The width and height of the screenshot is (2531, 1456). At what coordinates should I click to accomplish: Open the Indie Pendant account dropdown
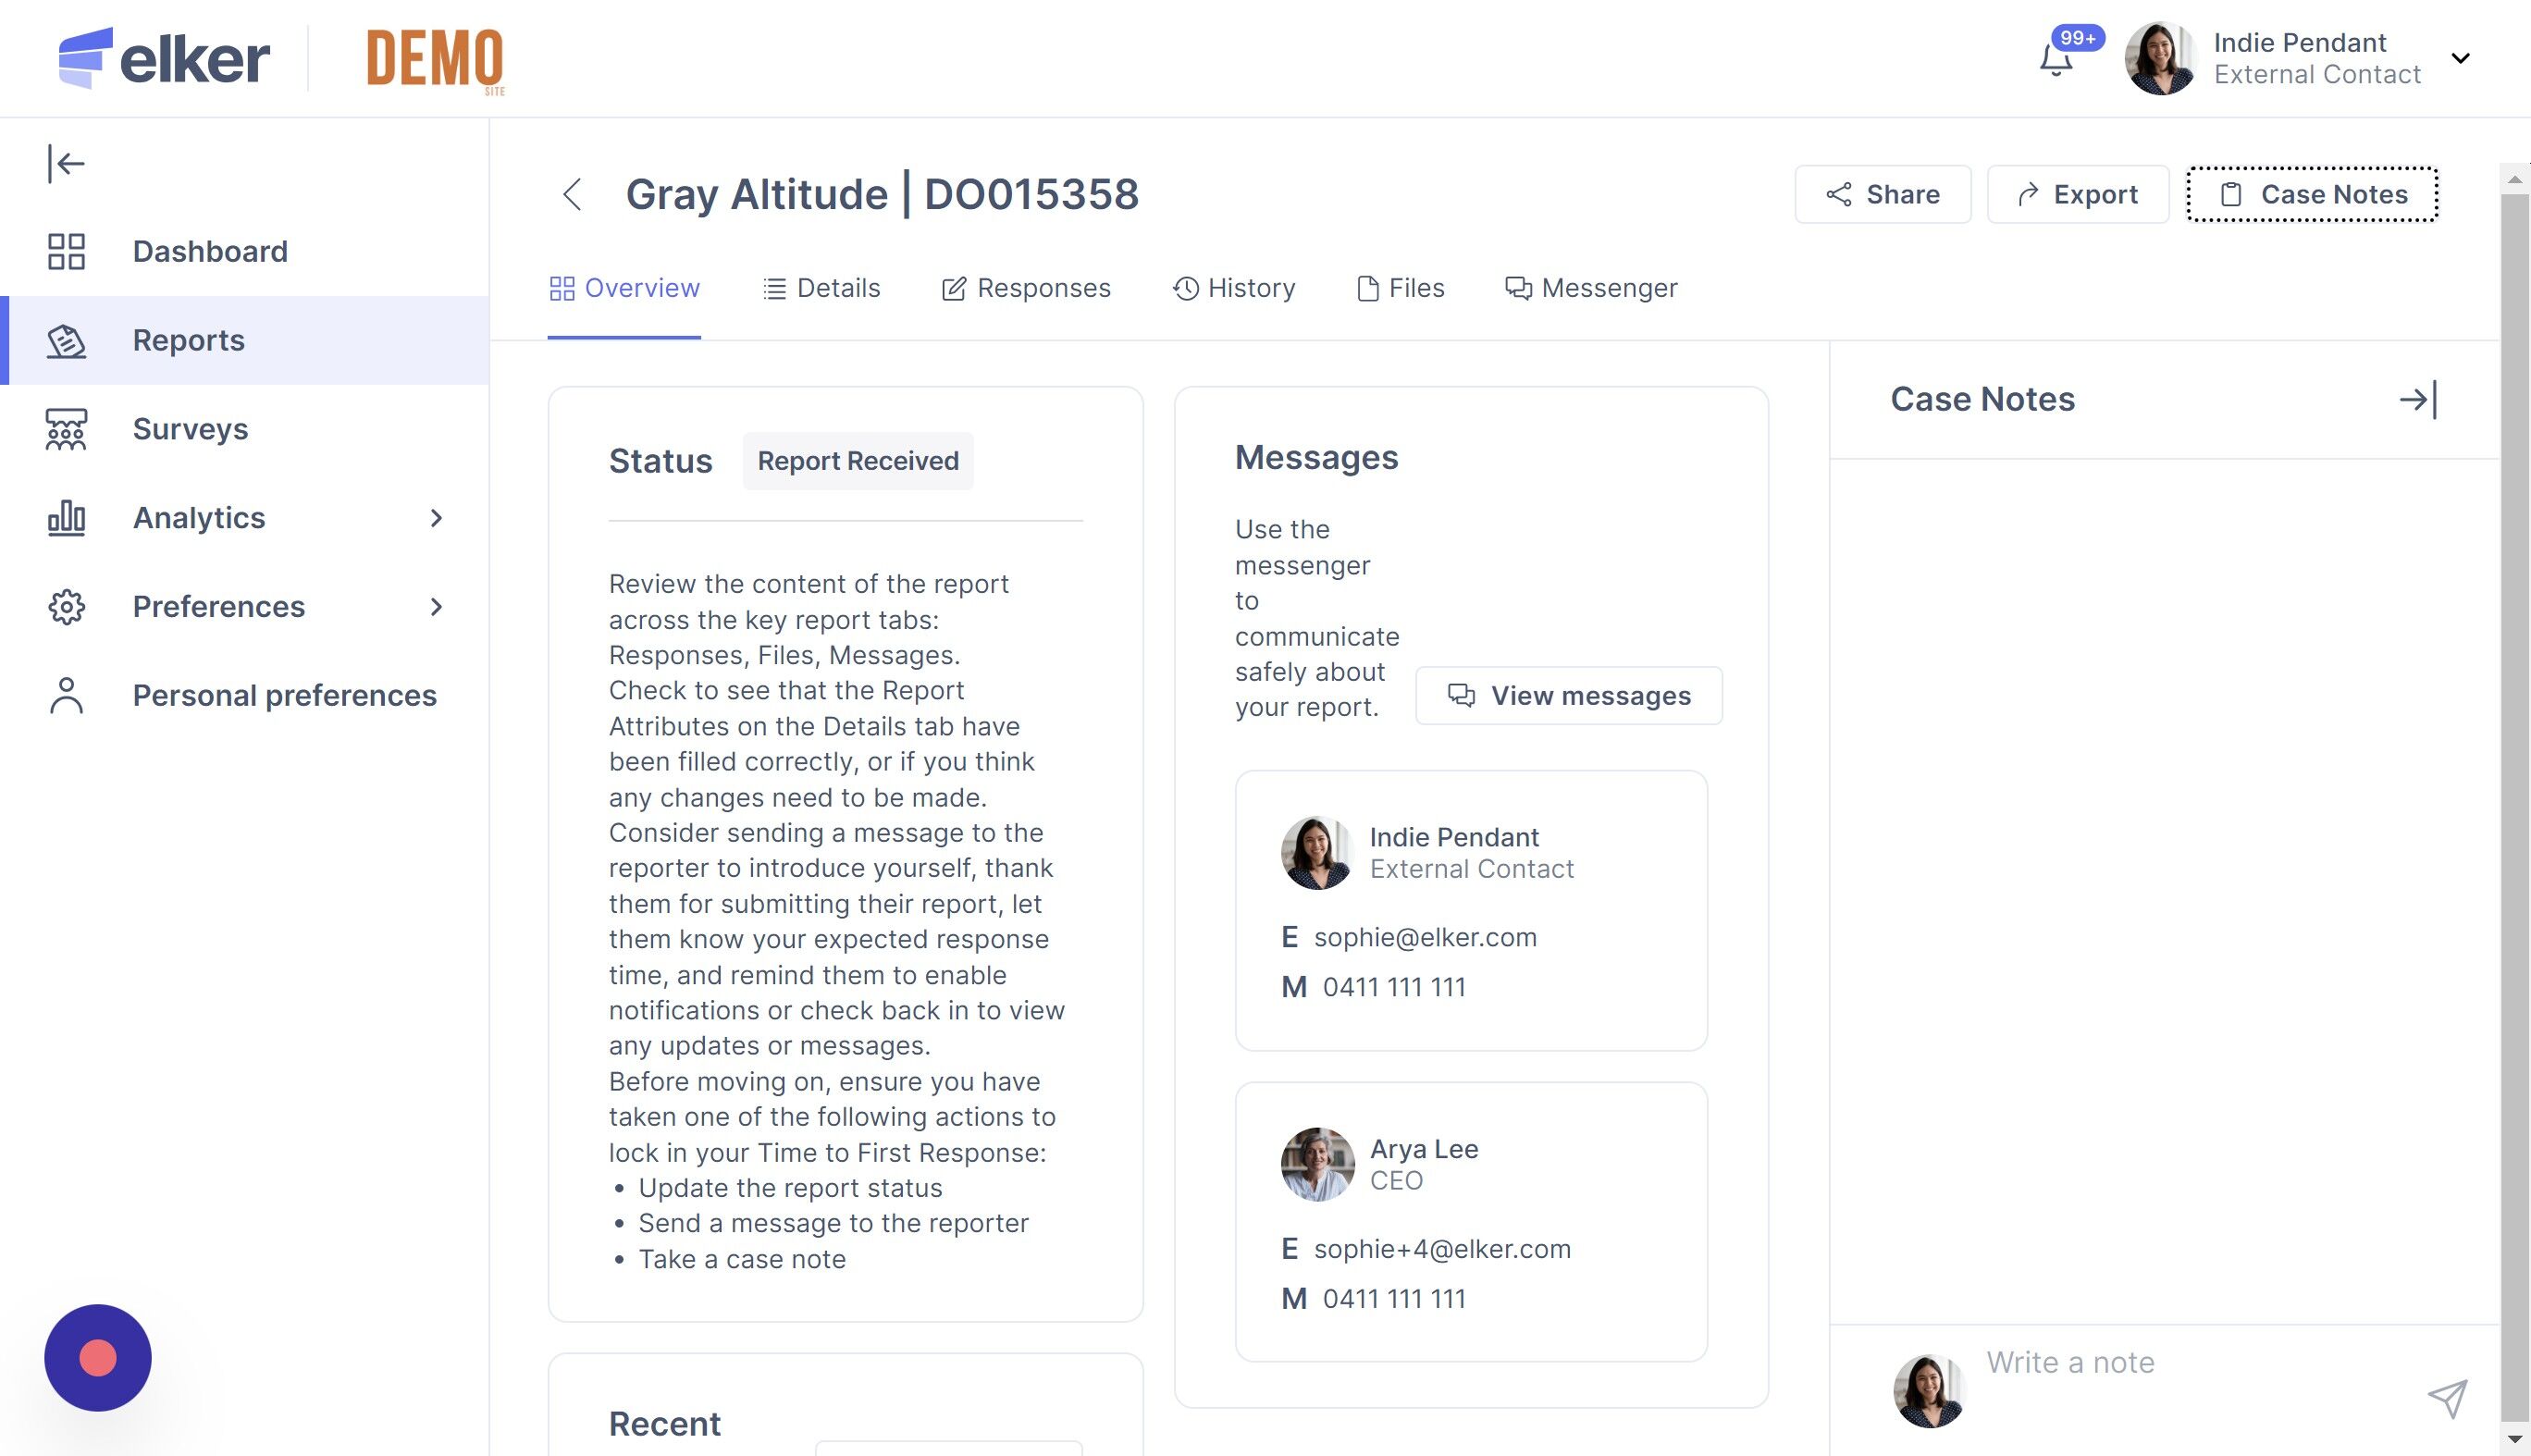(x=2460, y=58)
